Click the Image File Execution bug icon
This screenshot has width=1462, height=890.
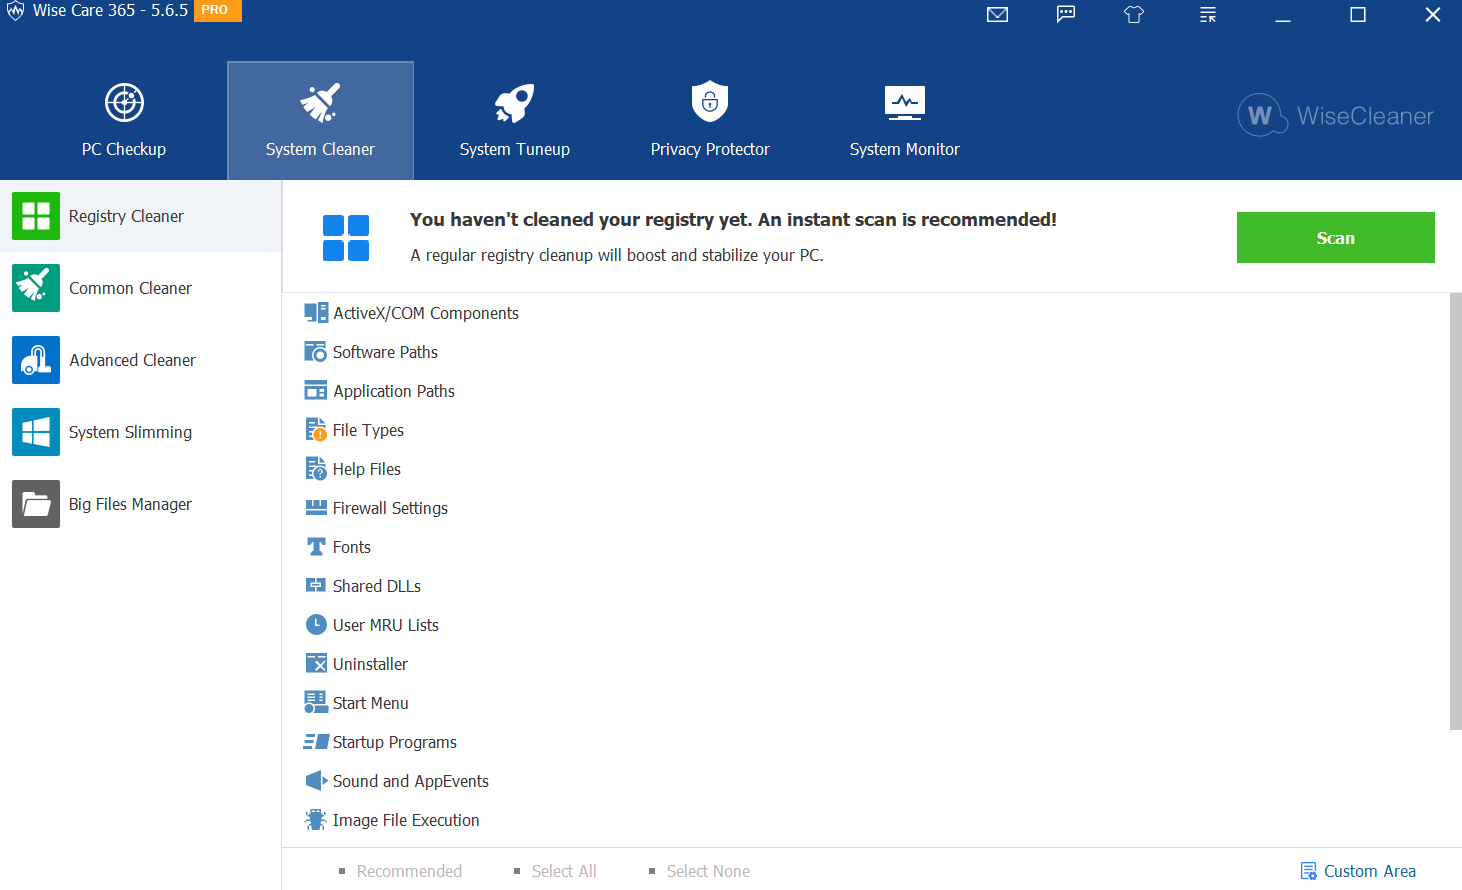coord(316,820)
